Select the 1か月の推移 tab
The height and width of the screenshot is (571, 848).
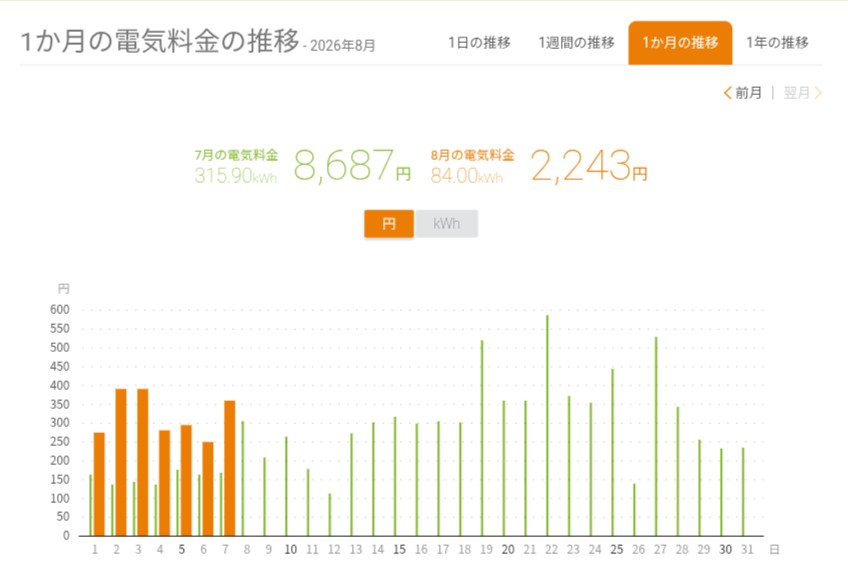click(680, 43)
